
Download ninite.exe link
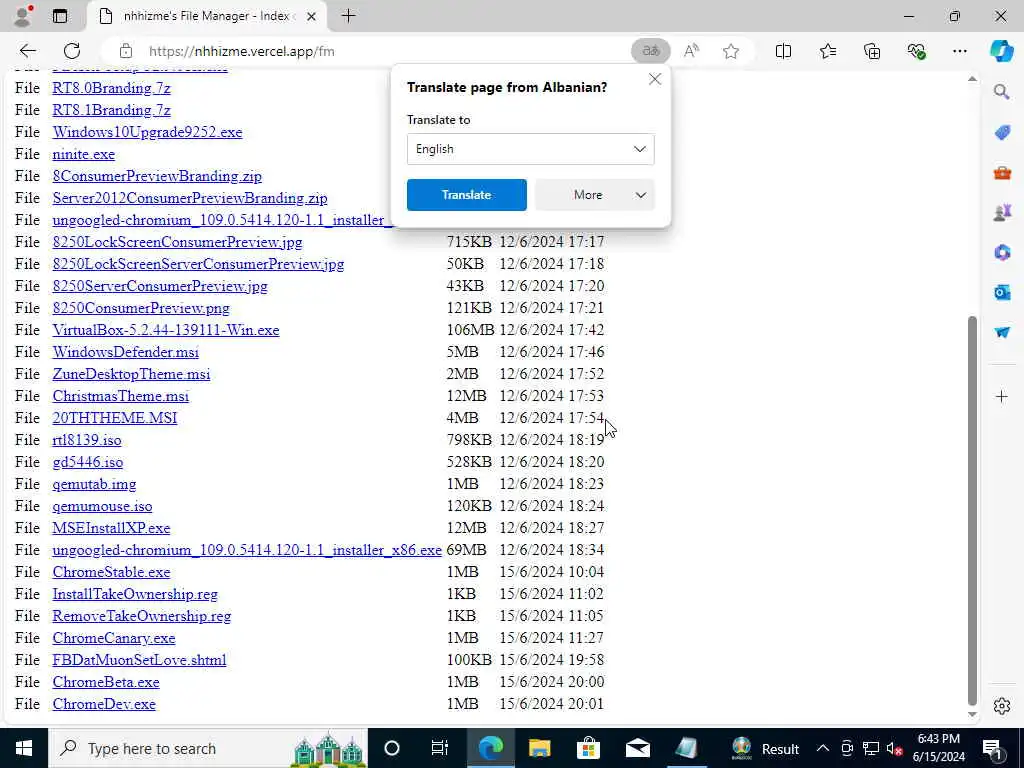[84, 154]
